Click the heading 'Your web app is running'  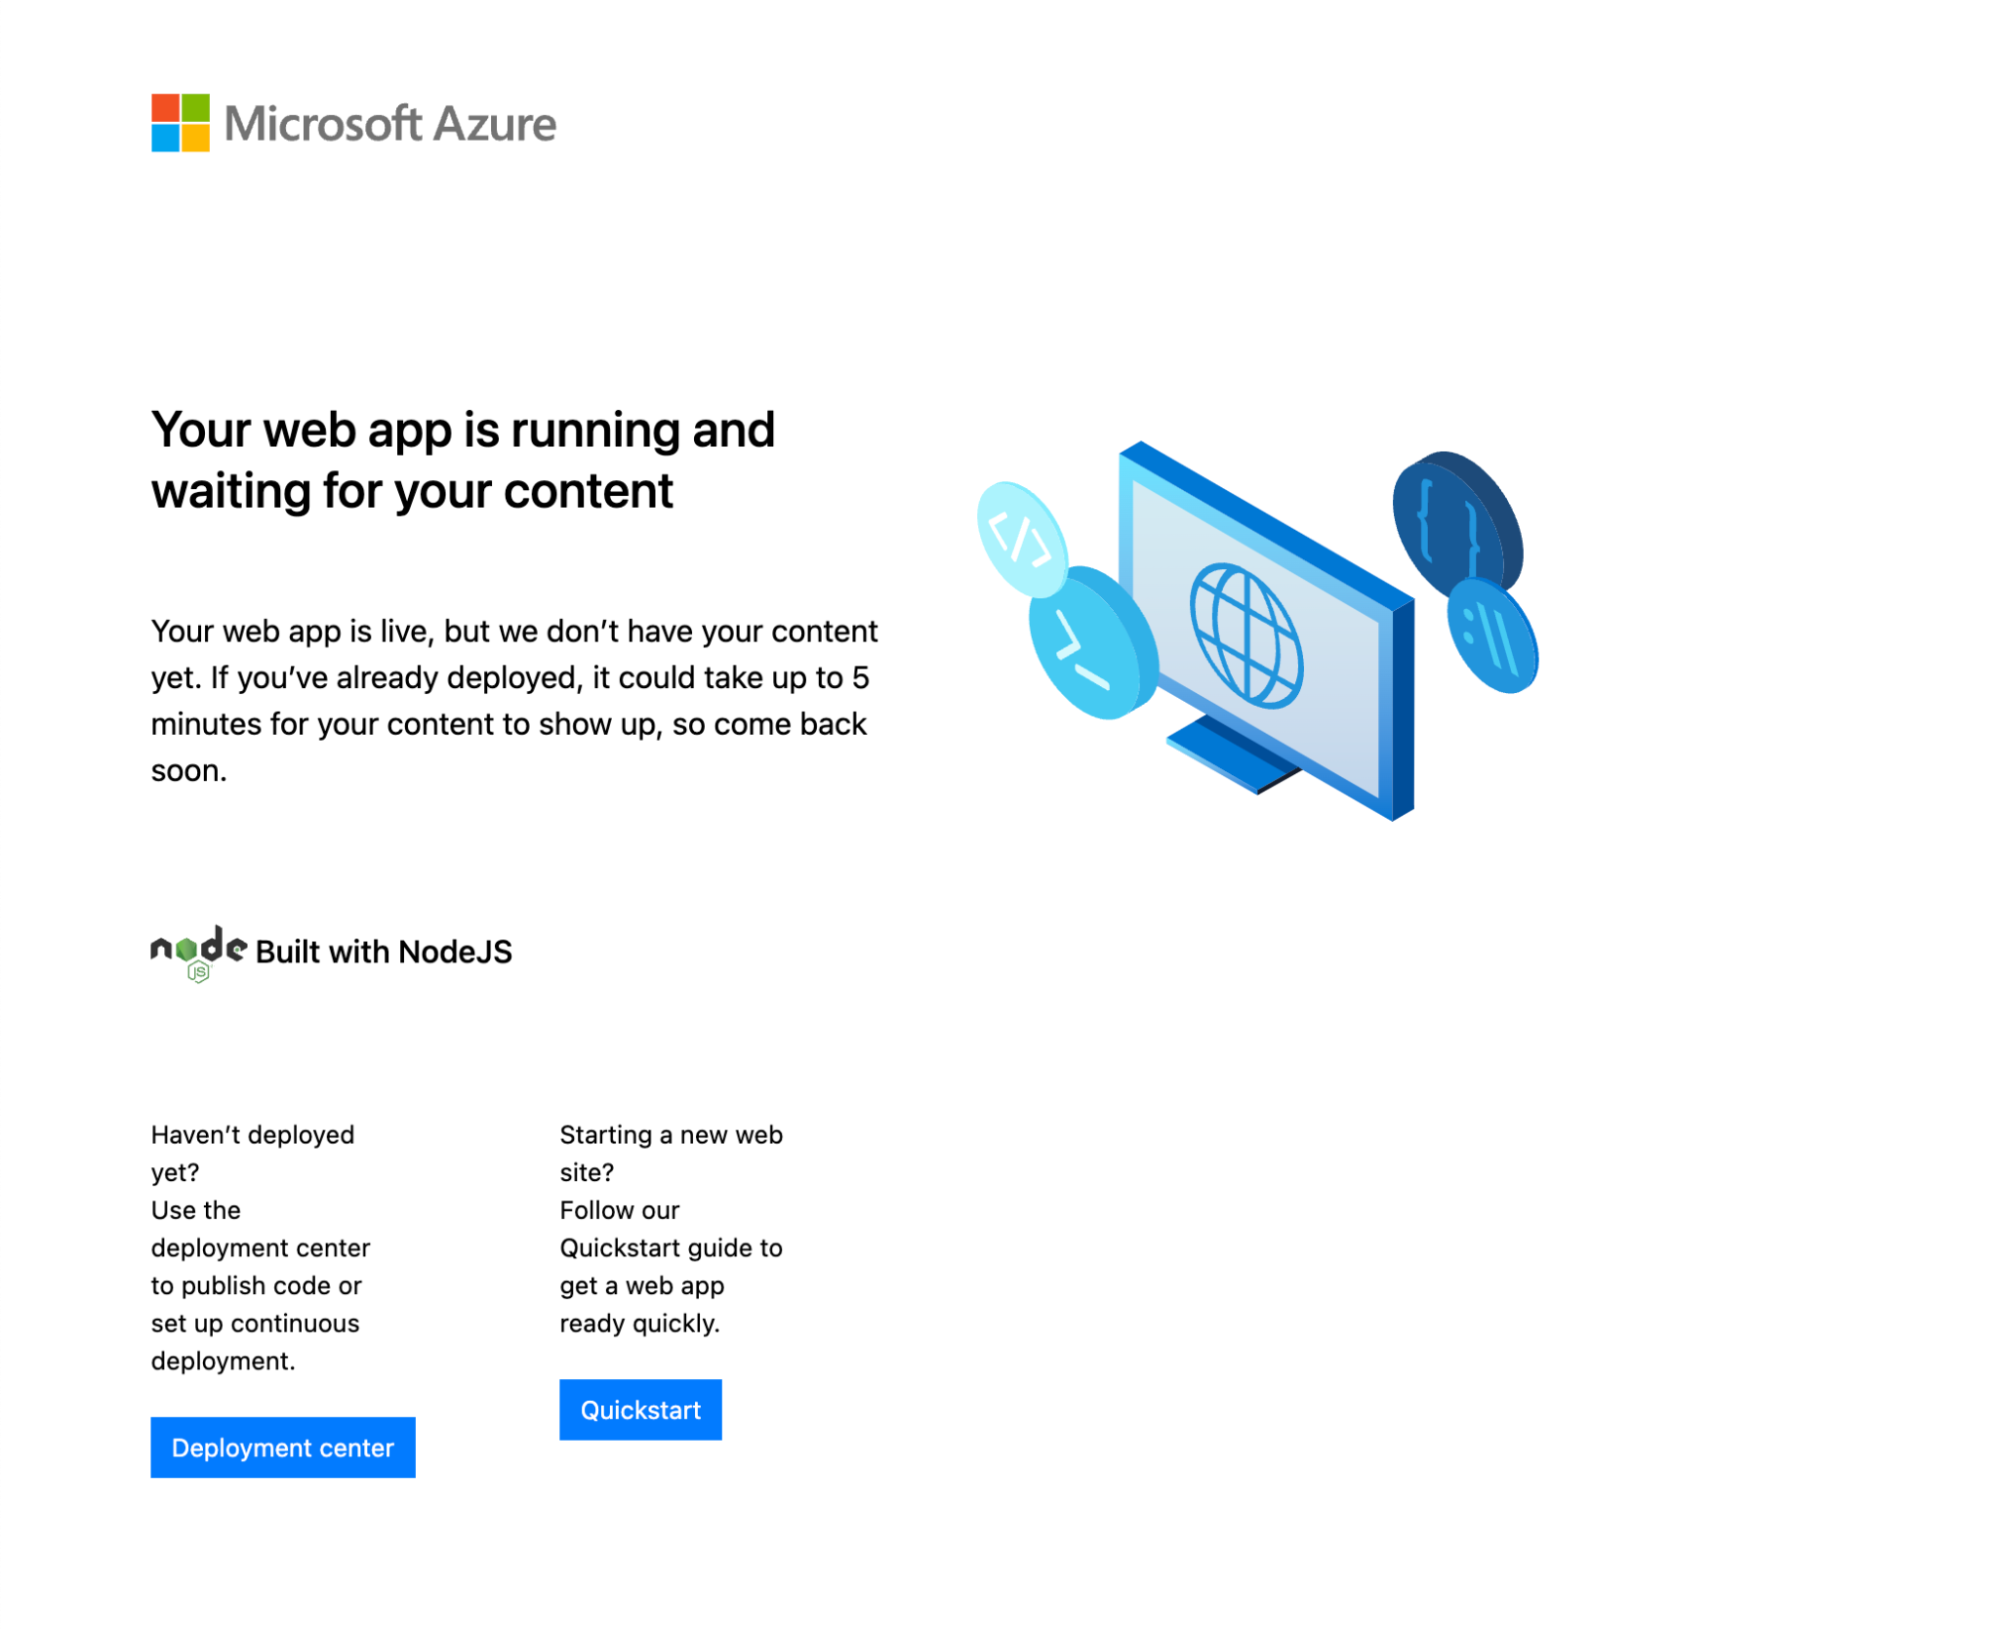(x=463, y=459)
